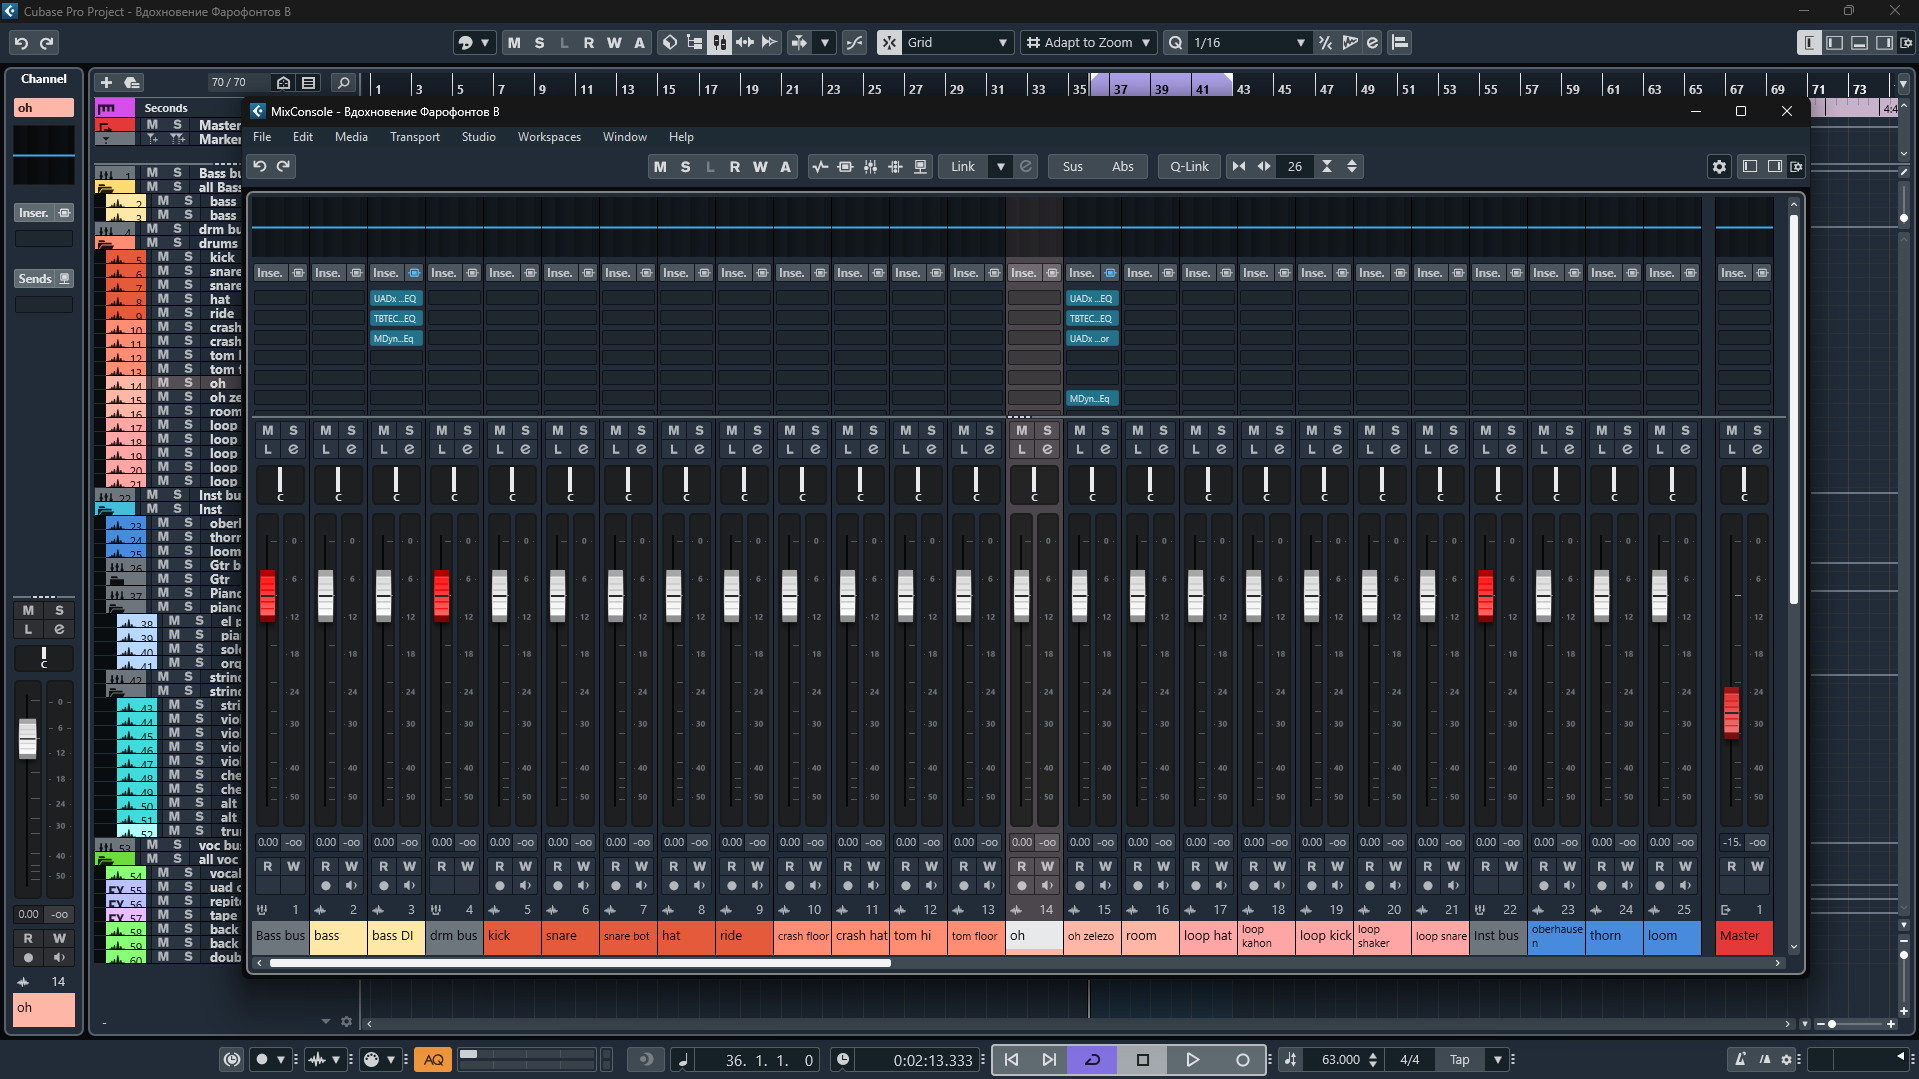Open the Media menu
The height and width of the screenshot is (1079, 1919).
tap(351, 137)
